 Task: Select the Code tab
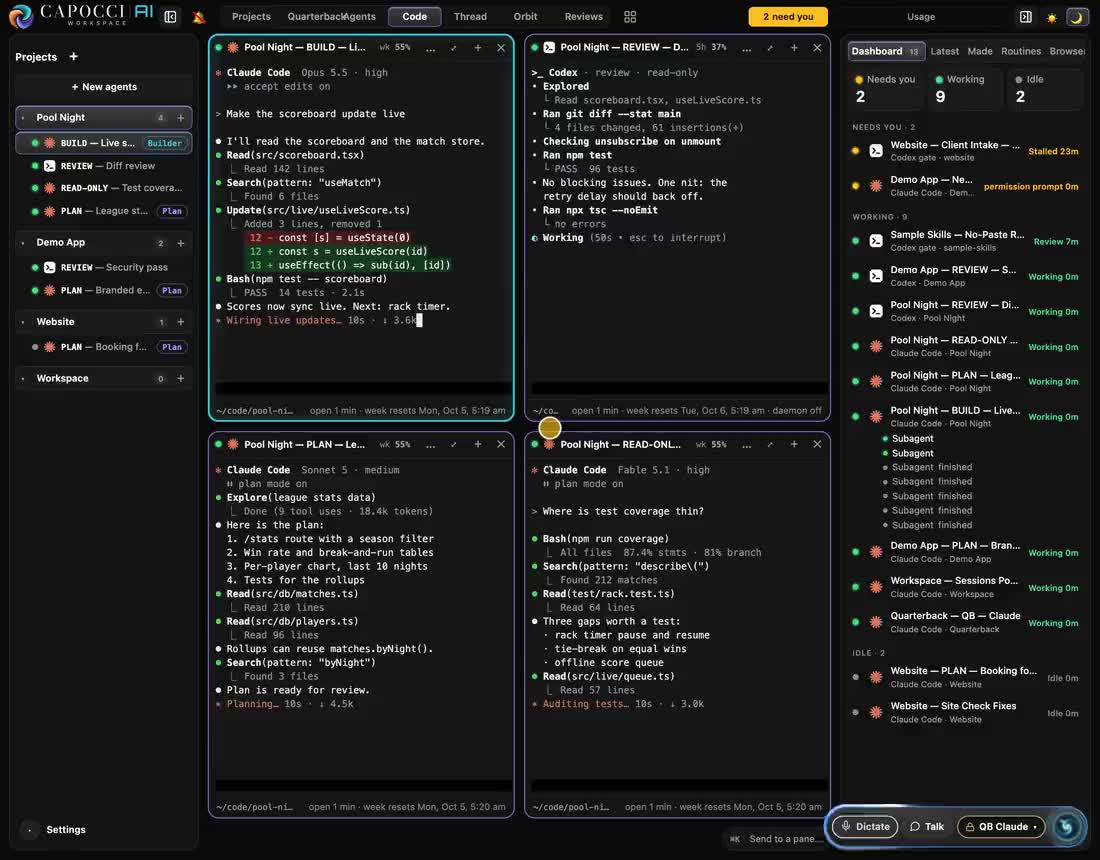(x=415, y=17)
